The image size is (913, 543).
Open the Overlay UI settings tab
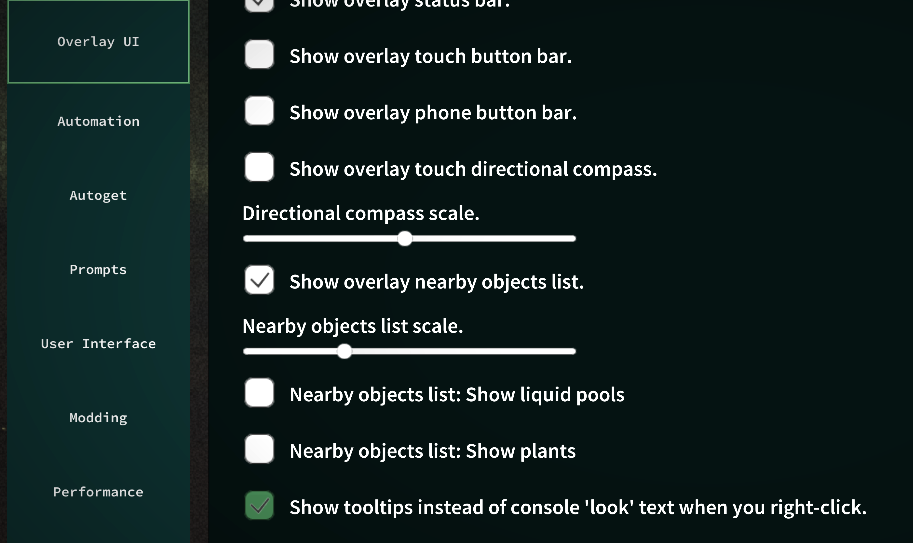pos(98,41)
